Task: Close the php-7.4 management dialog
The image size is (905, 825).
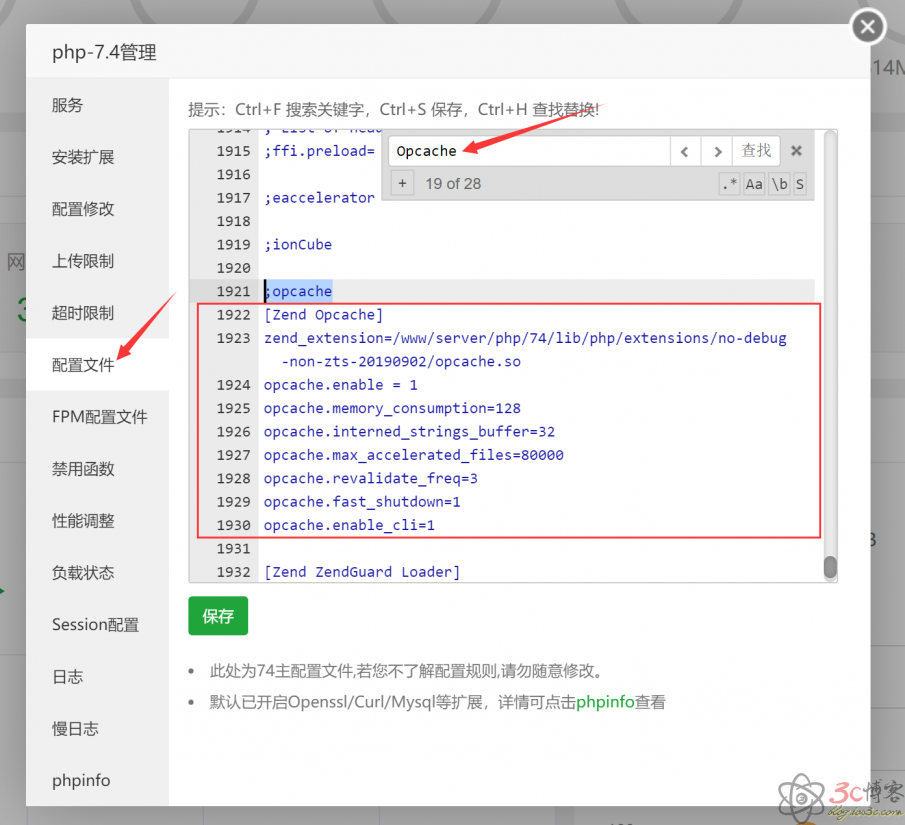Action: (867, 27)
